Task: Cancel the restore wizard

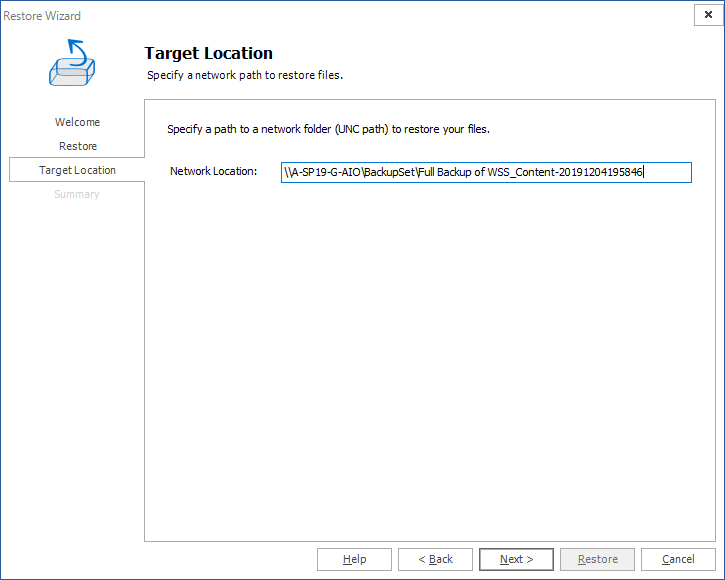Action: (678, 559)
